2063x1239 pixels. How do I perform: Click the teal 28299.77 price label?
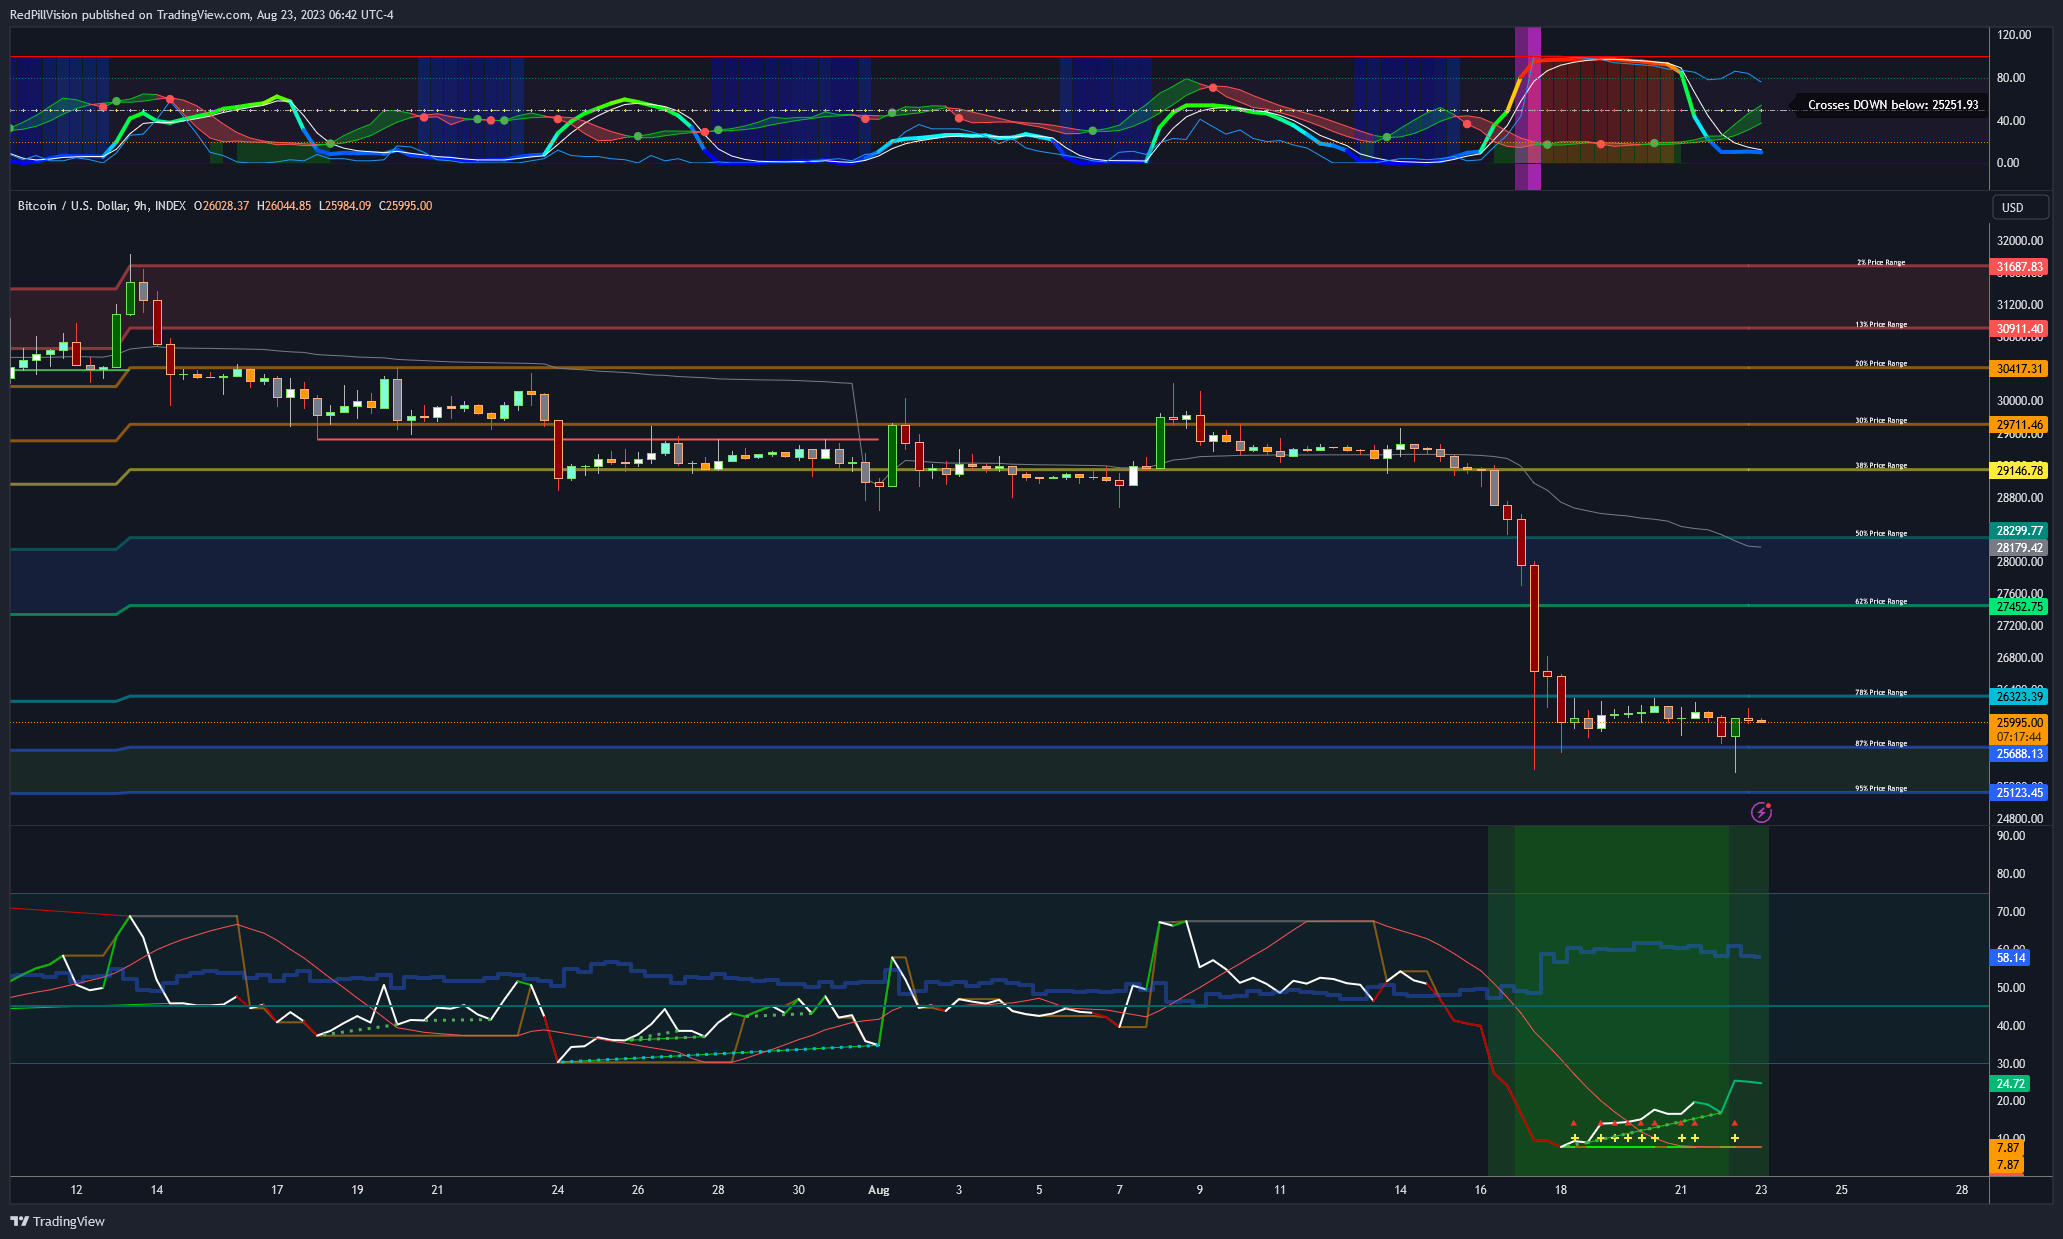2019,531
